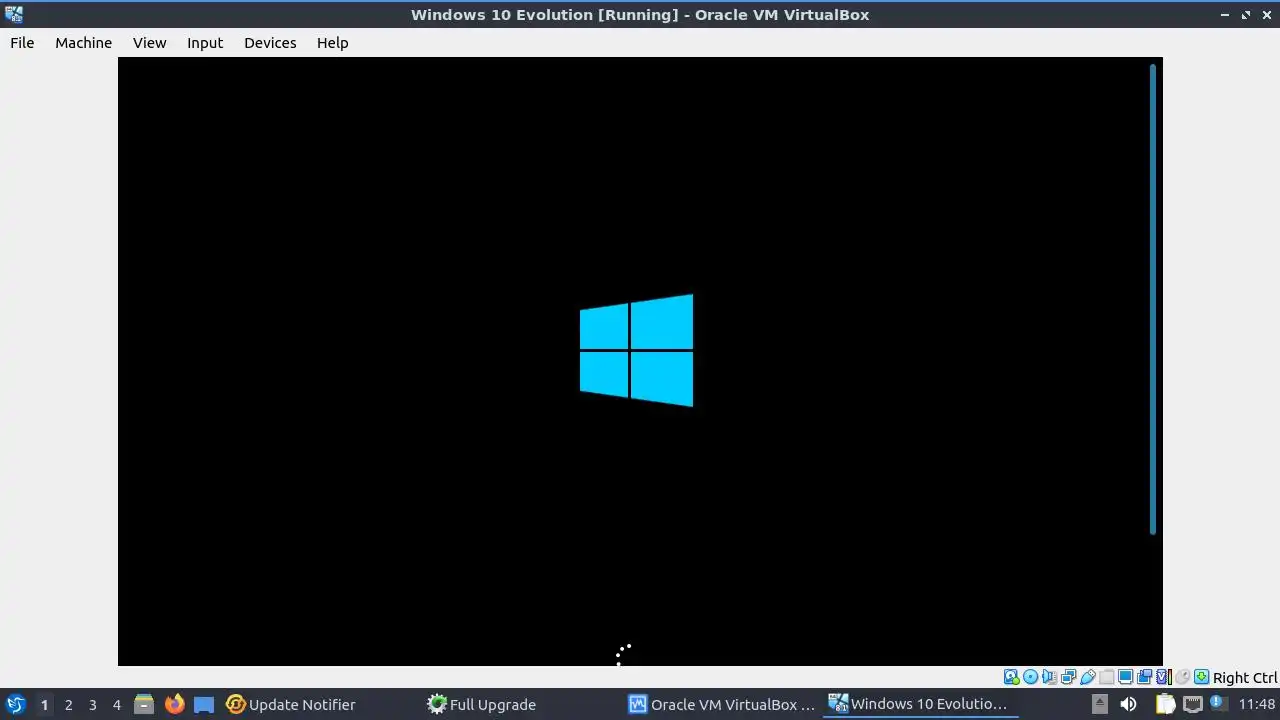Open the View menu
The height and width of the screenshot is (720, 1280).
click(149, 43)
